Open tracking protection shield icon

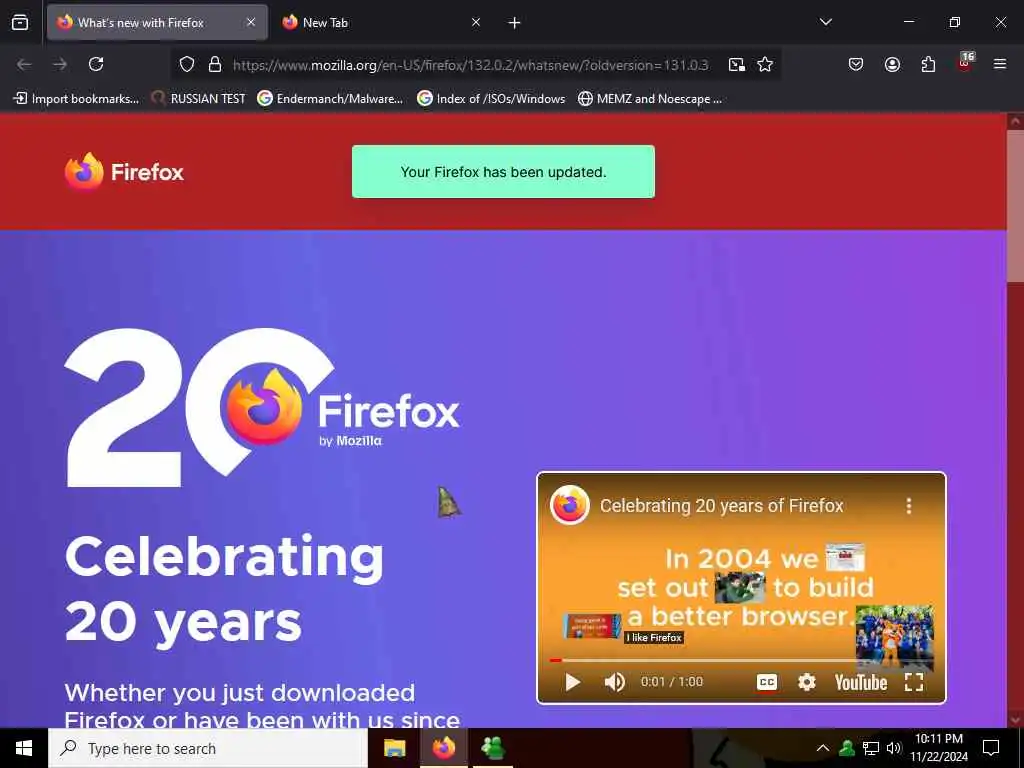pos(187,64)
